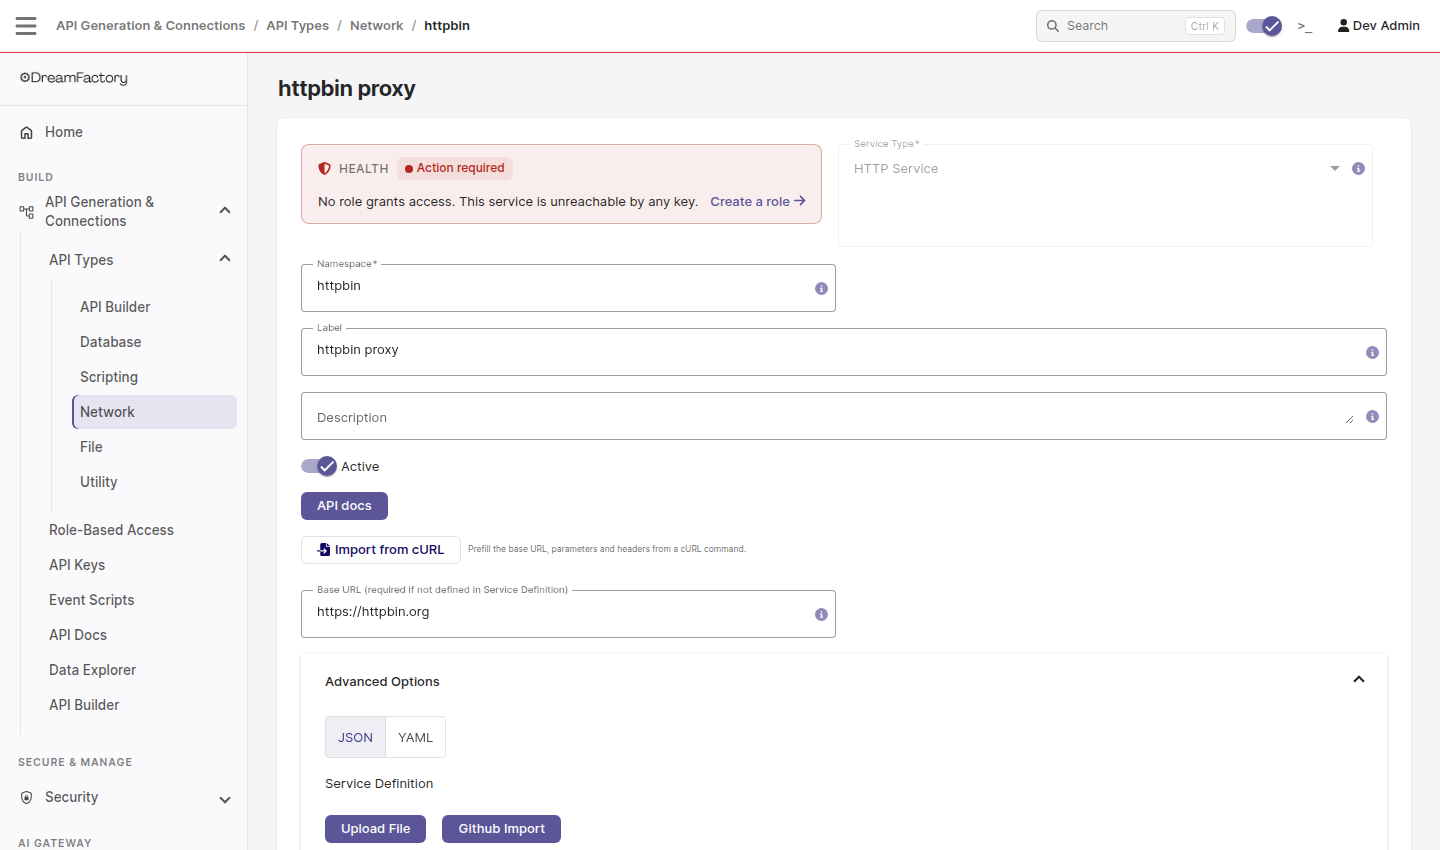Click the Dev Admin user icon
Viewport: 1440px width, 850px height.
pyautogui.click(x=1343, y=26)
